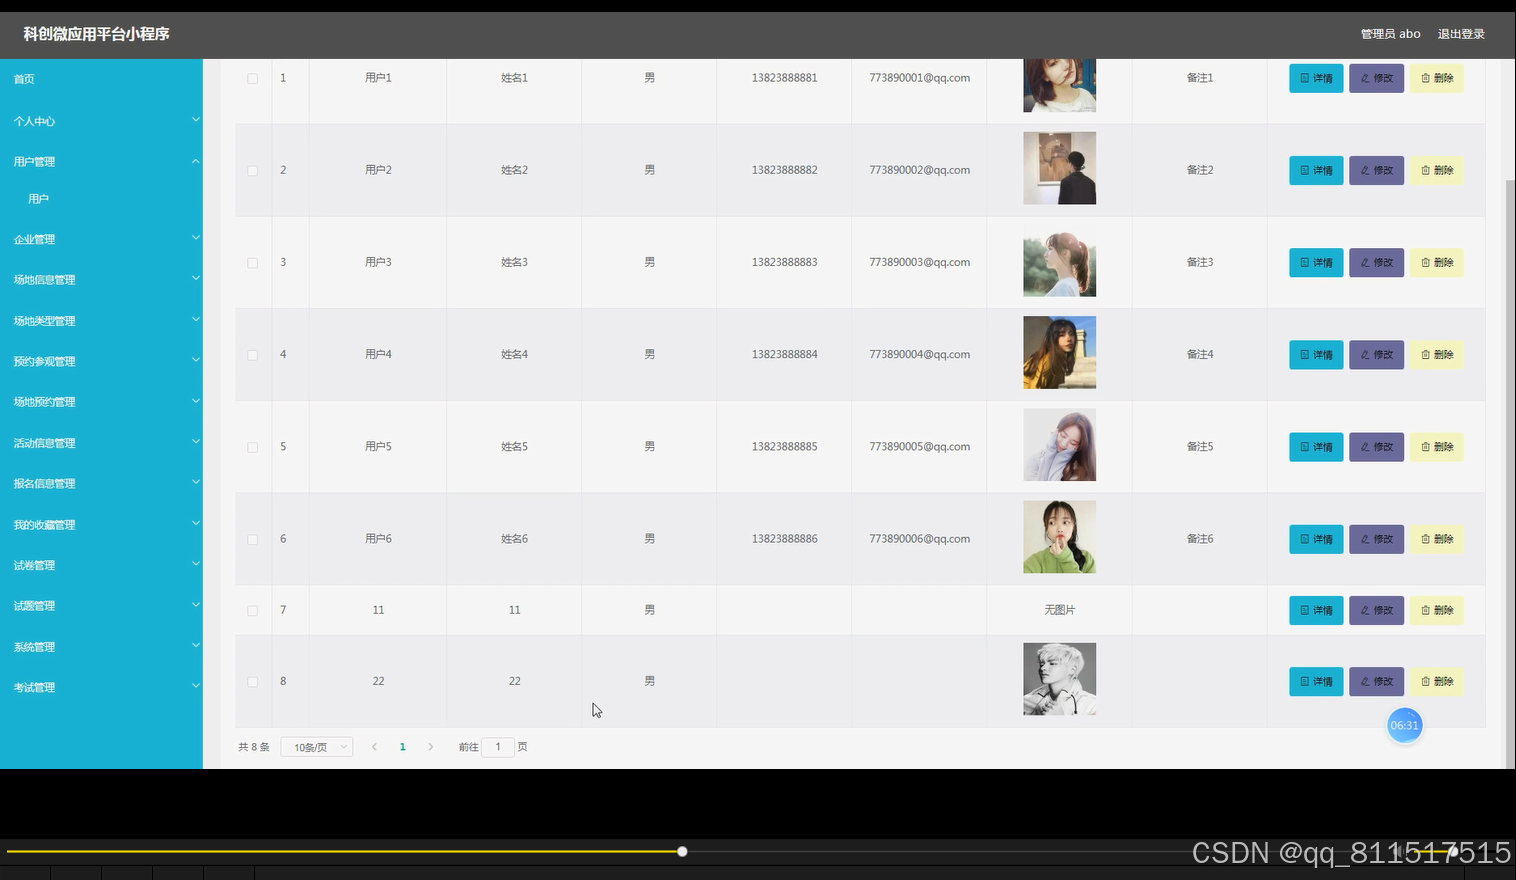Expand the 个人中心 sidebar menu
Image resolution: width=1516 pixels, height=880 pixels.
pyautogui.click(x=101, y=121)
